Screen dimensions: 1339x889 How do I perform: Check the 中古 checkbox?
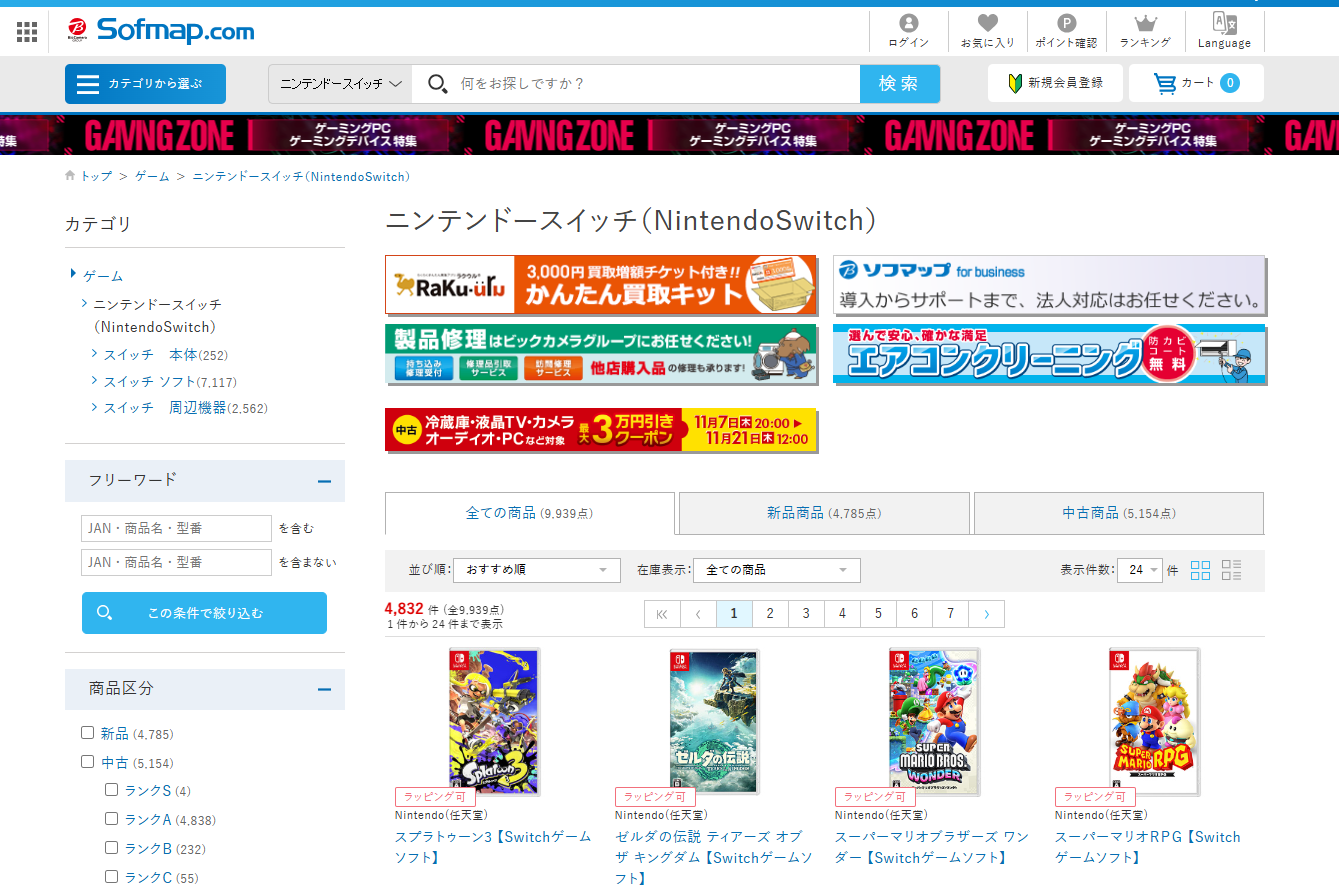[88, 762]
